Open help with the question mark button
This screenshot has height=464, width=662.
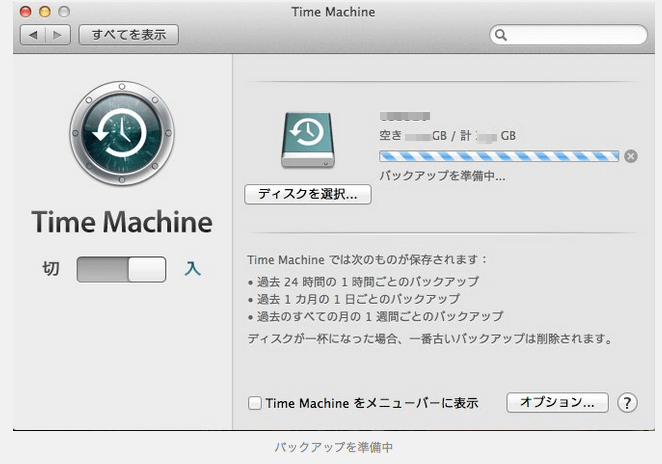627,403
